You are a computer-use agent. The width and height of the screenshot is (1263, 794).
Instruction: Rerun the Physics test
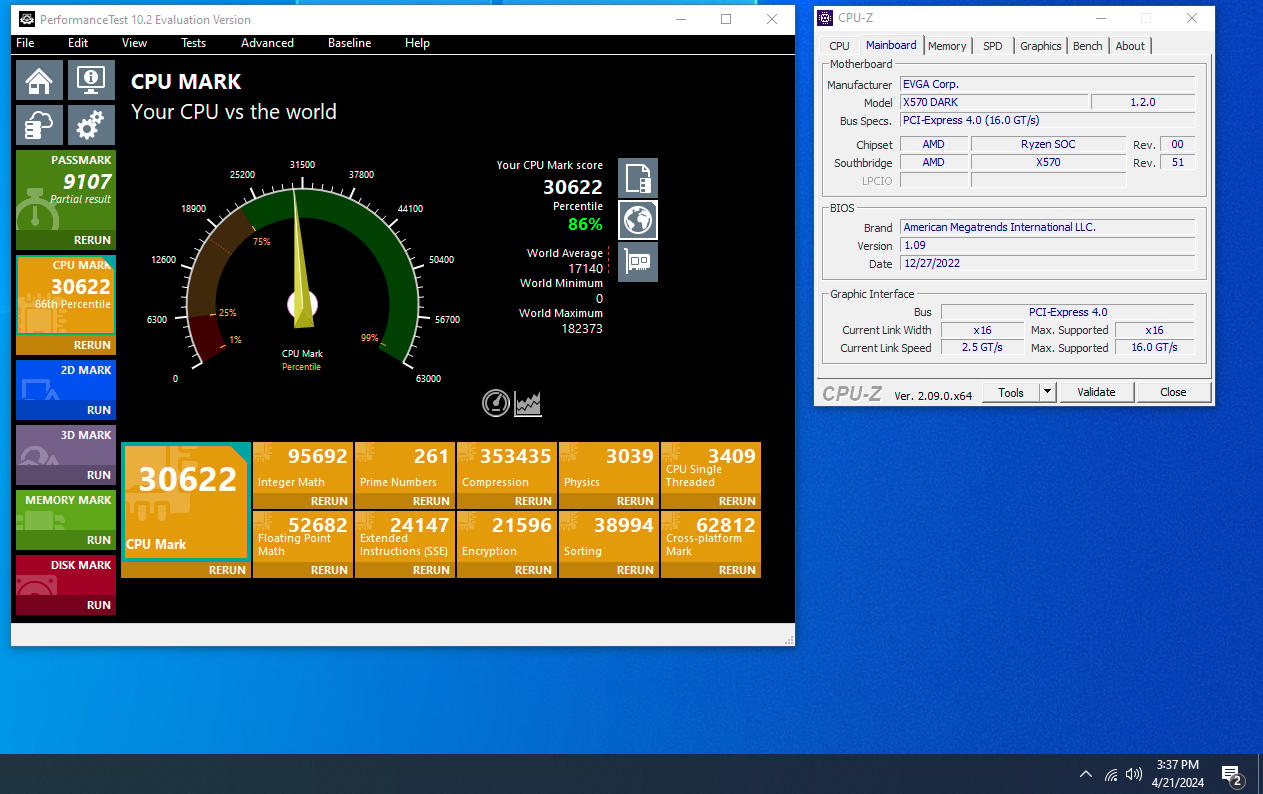coord(635,501)
